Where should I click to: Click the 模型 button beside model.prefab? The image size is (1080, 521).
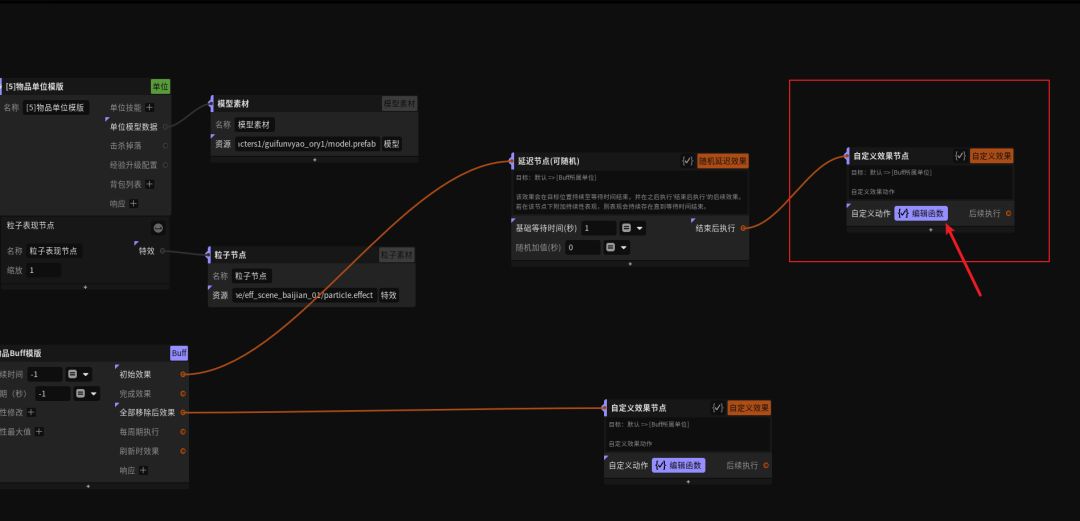(391, 144)
